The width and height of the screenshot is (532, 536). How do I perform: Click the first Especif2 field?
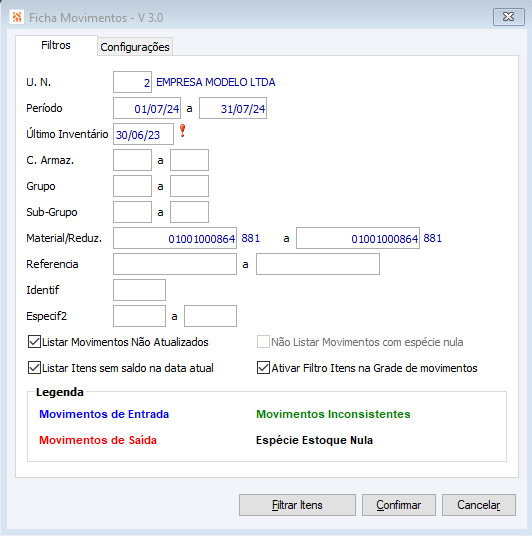(x=139, y=316)
